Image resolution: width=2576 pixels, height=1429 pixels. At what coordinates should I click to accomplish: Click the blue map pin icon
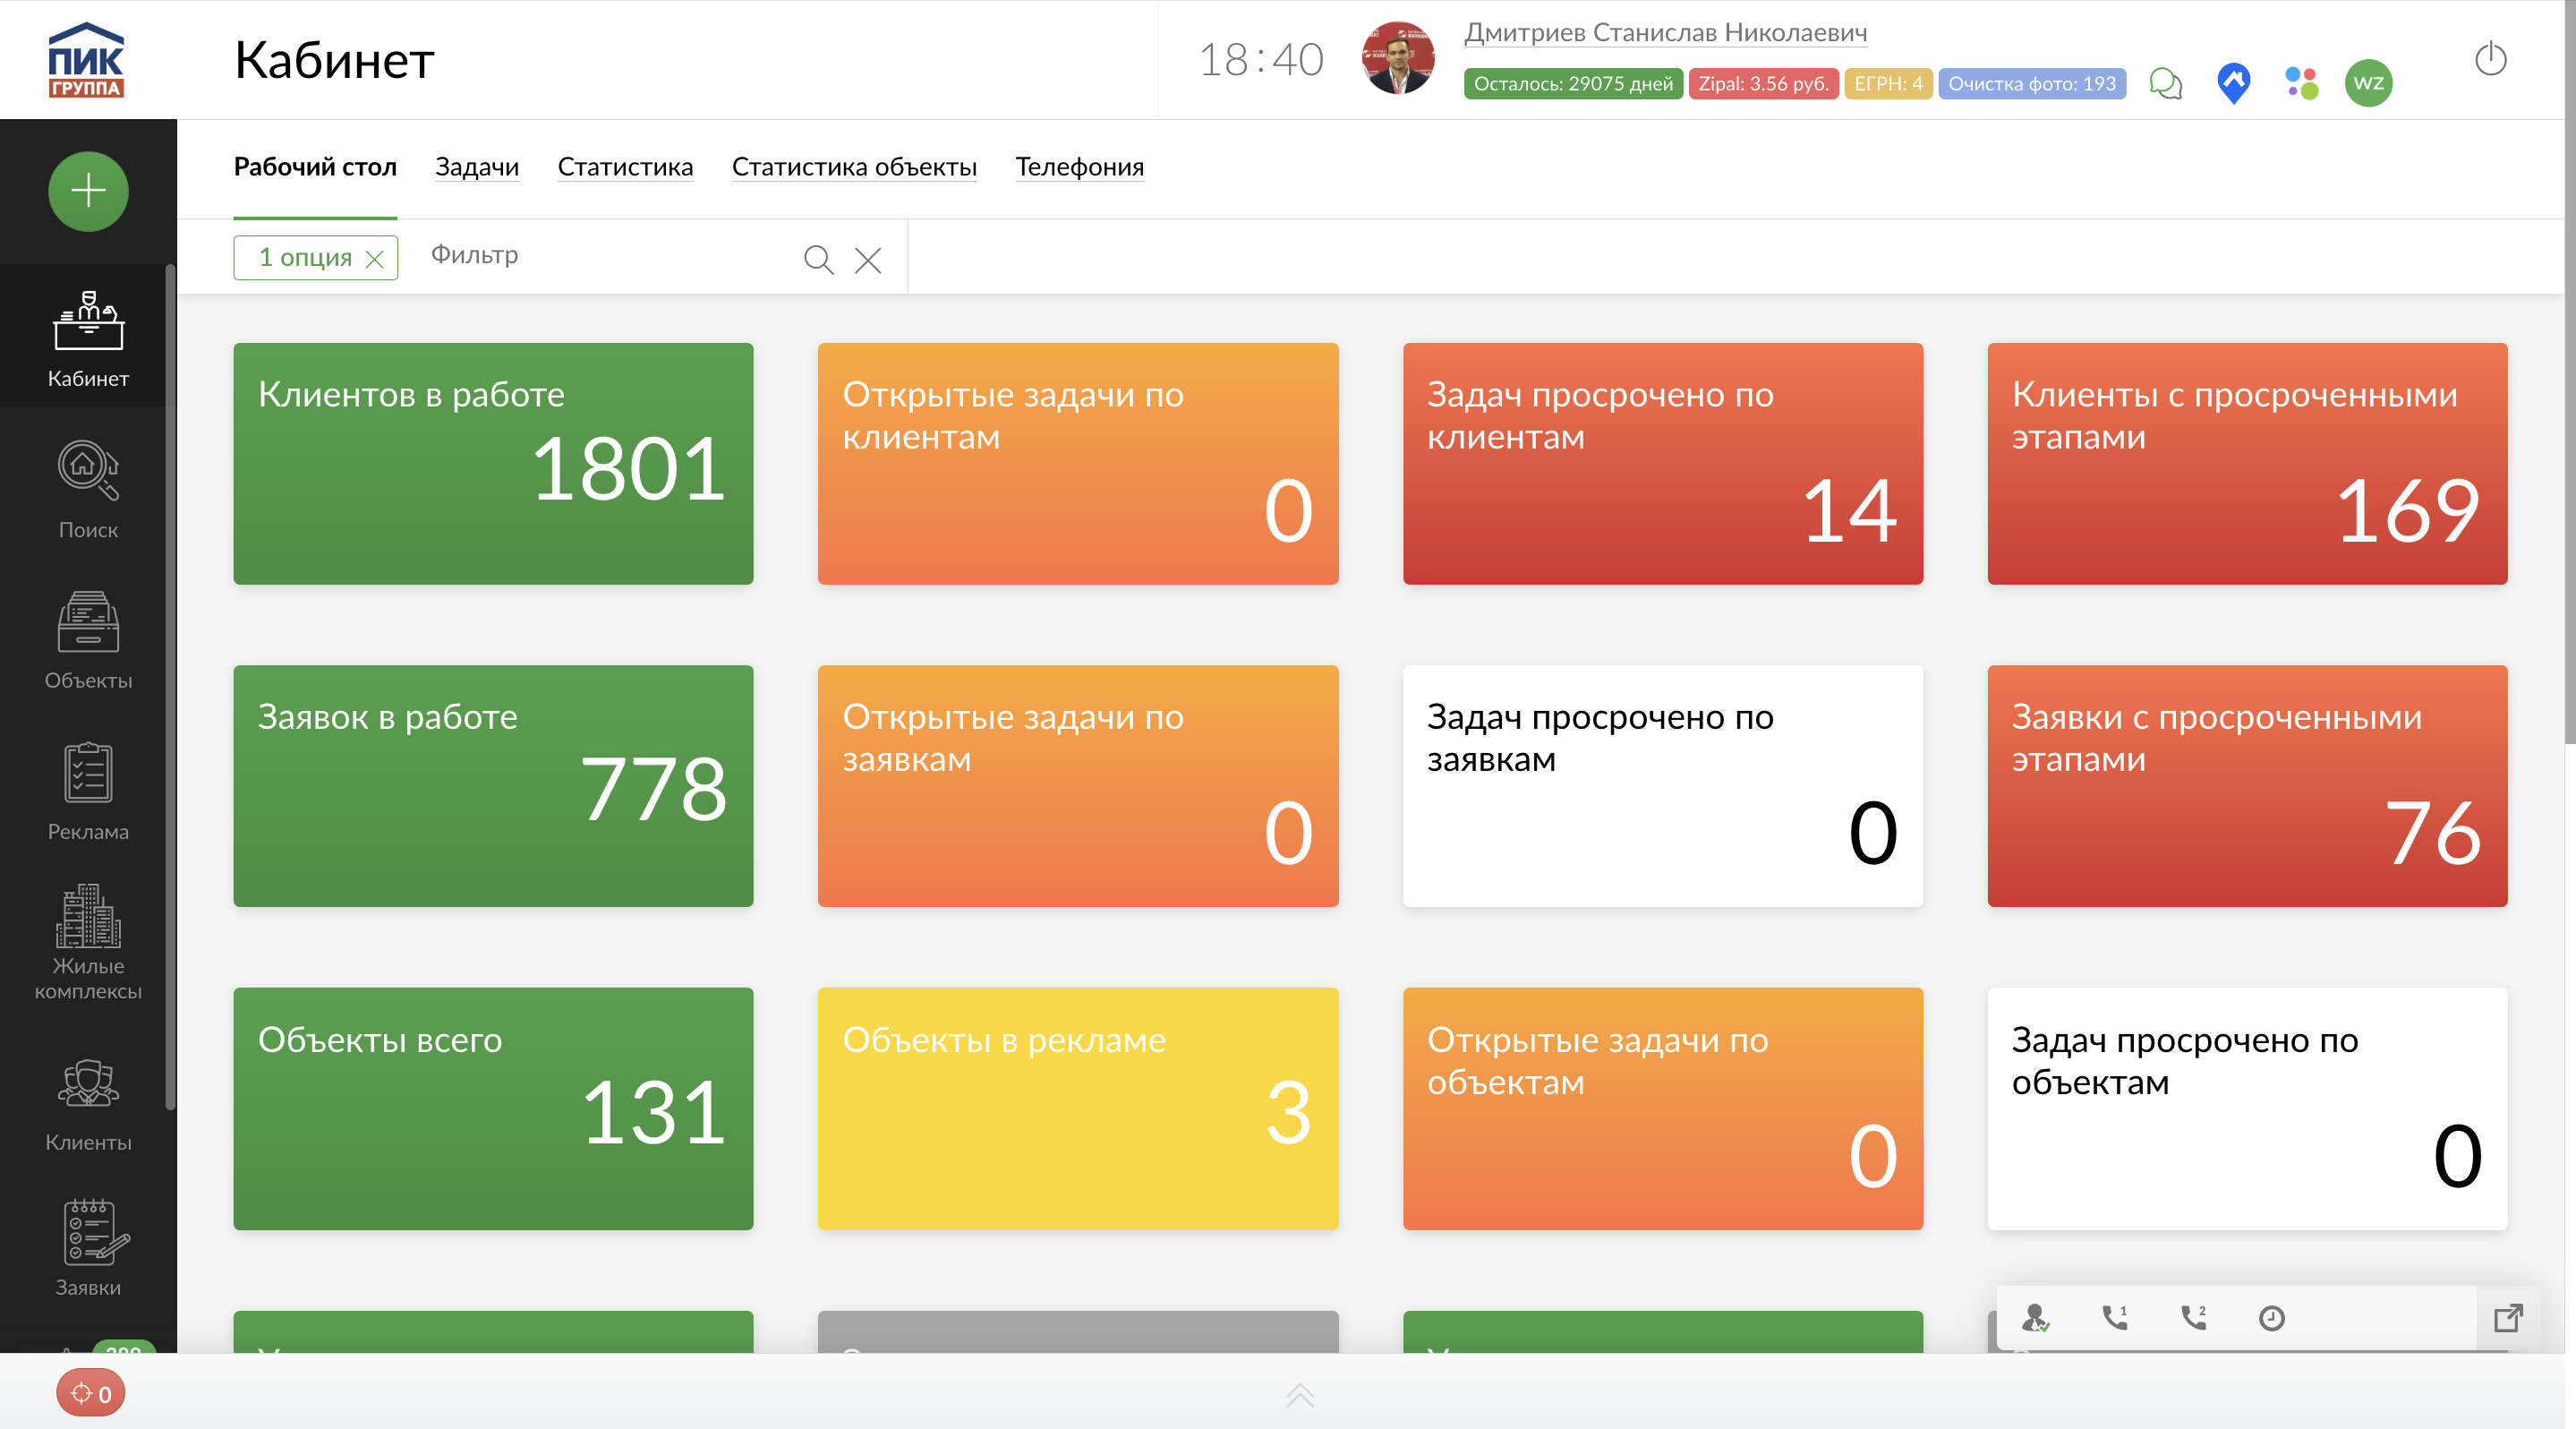pos(2233,83)
